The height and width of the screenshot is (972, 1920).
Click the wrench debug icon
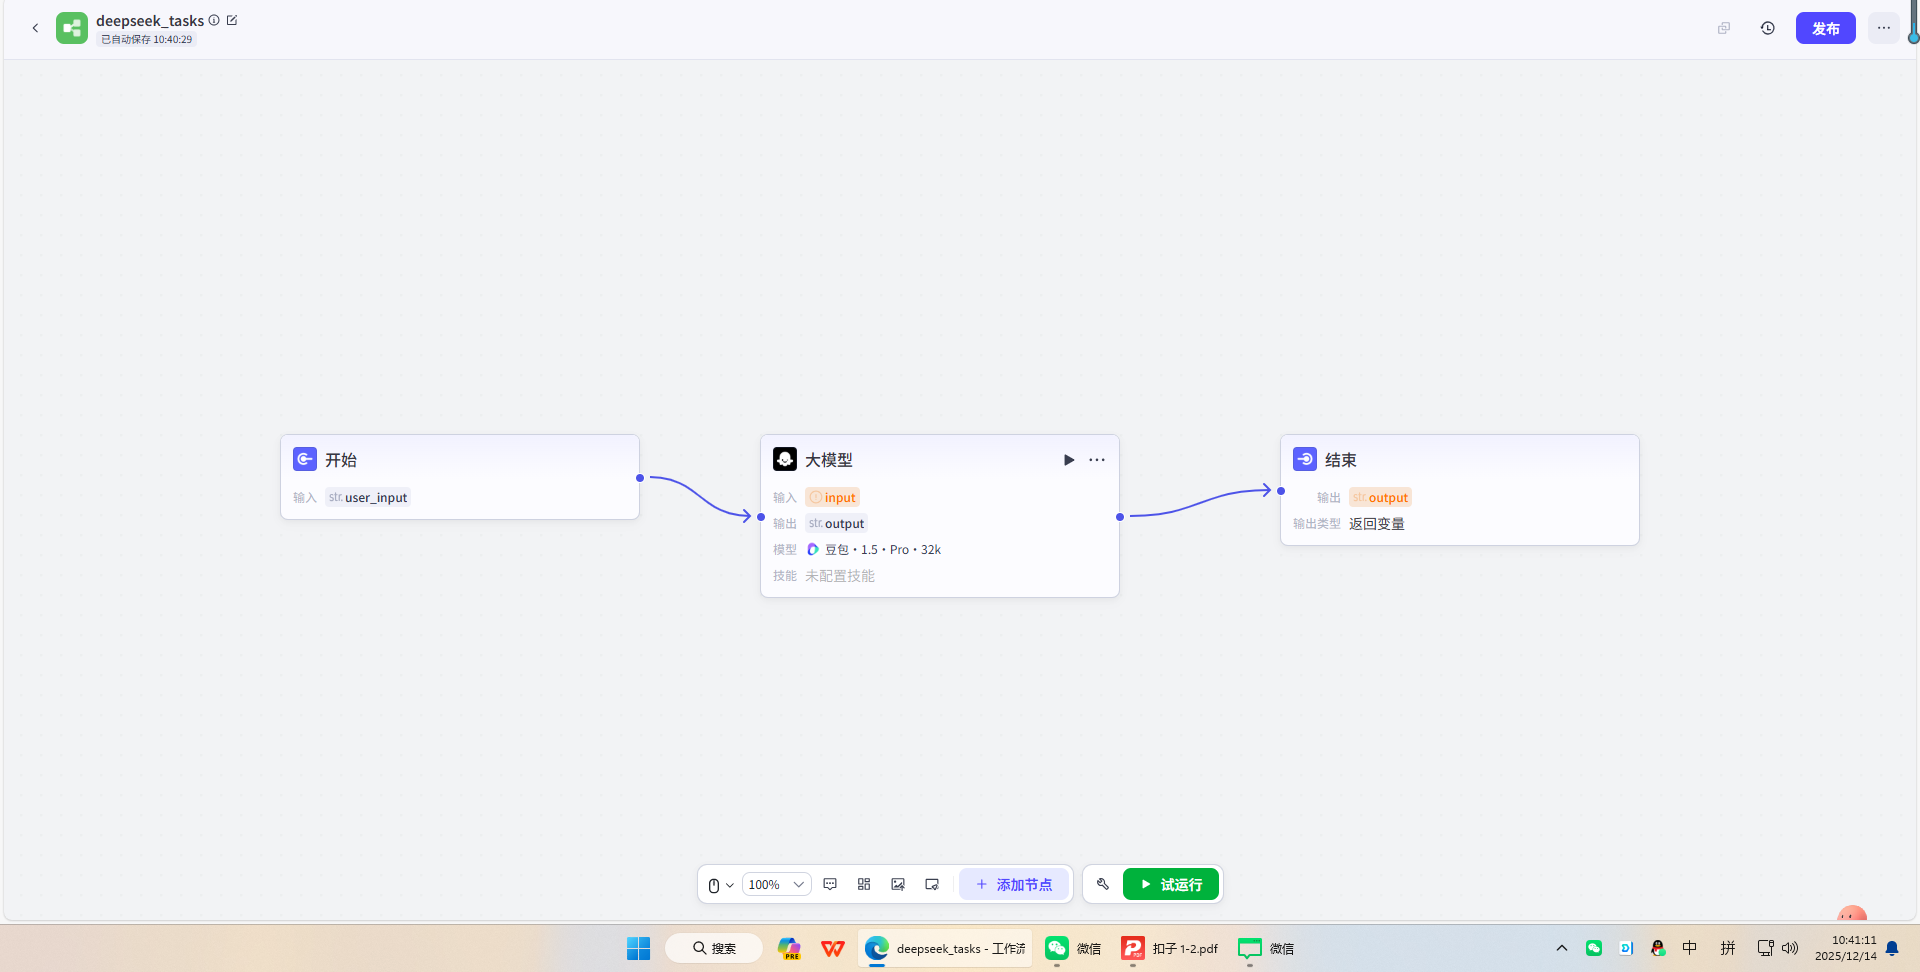pos(1103,884)
